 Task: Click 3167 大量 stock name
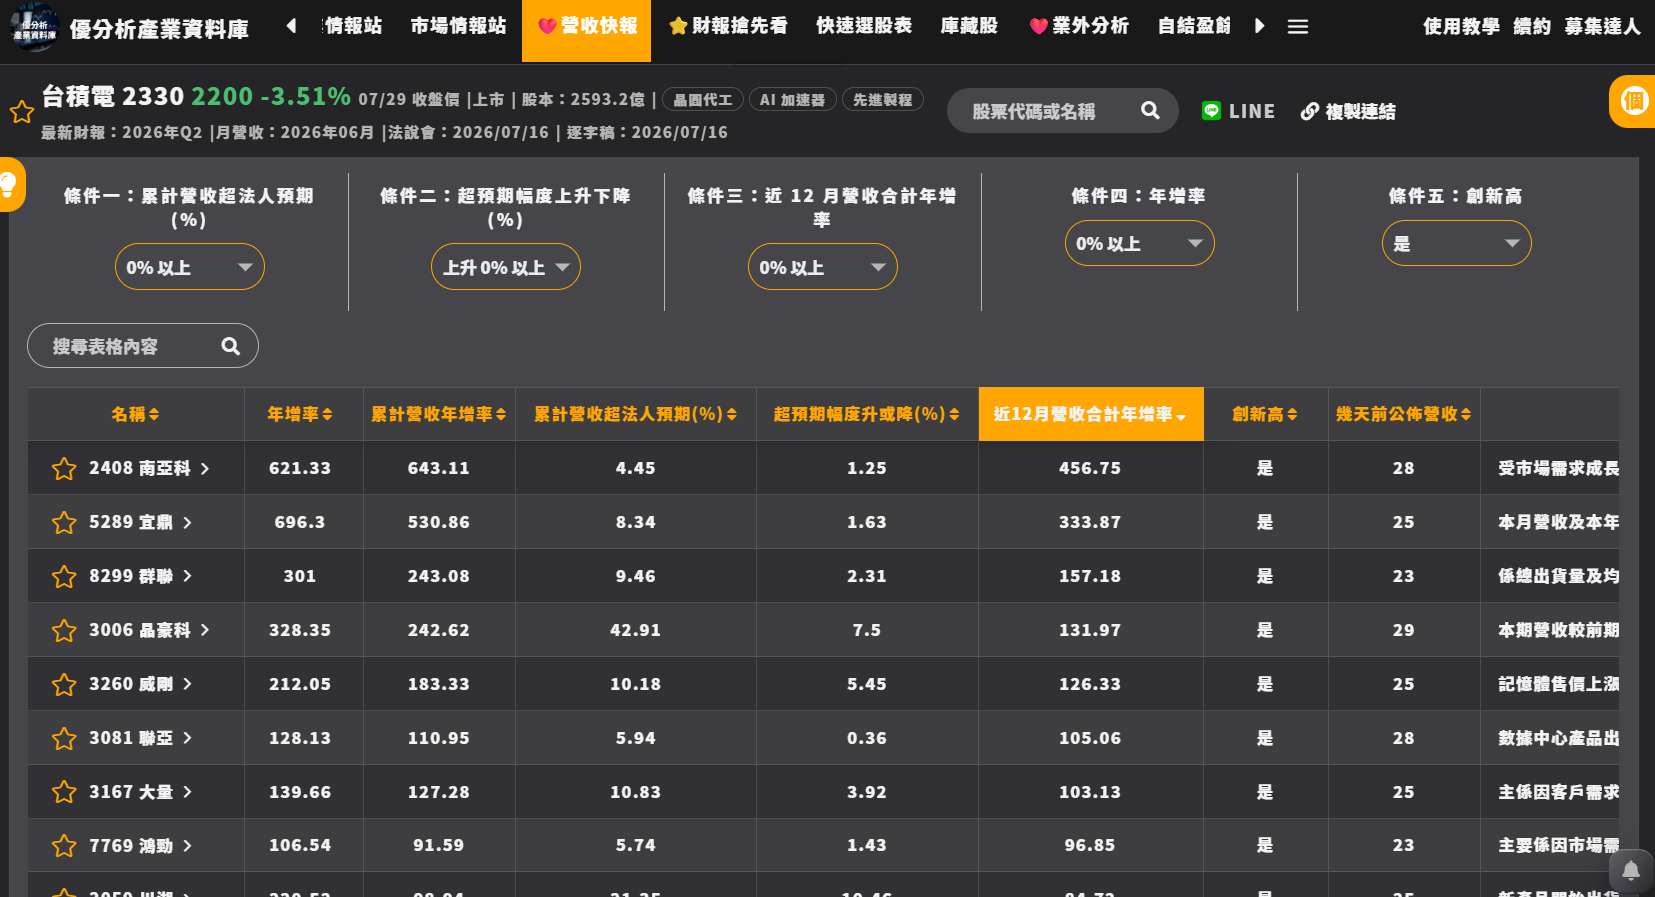131,792
